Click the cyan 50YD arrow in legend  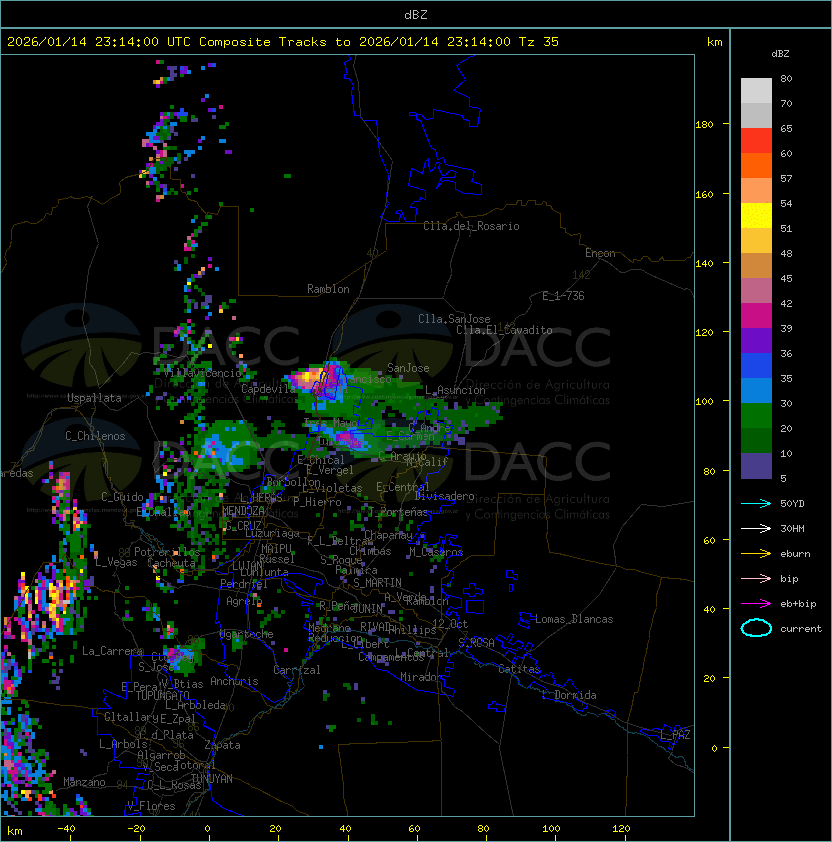[x=756, y=504]
